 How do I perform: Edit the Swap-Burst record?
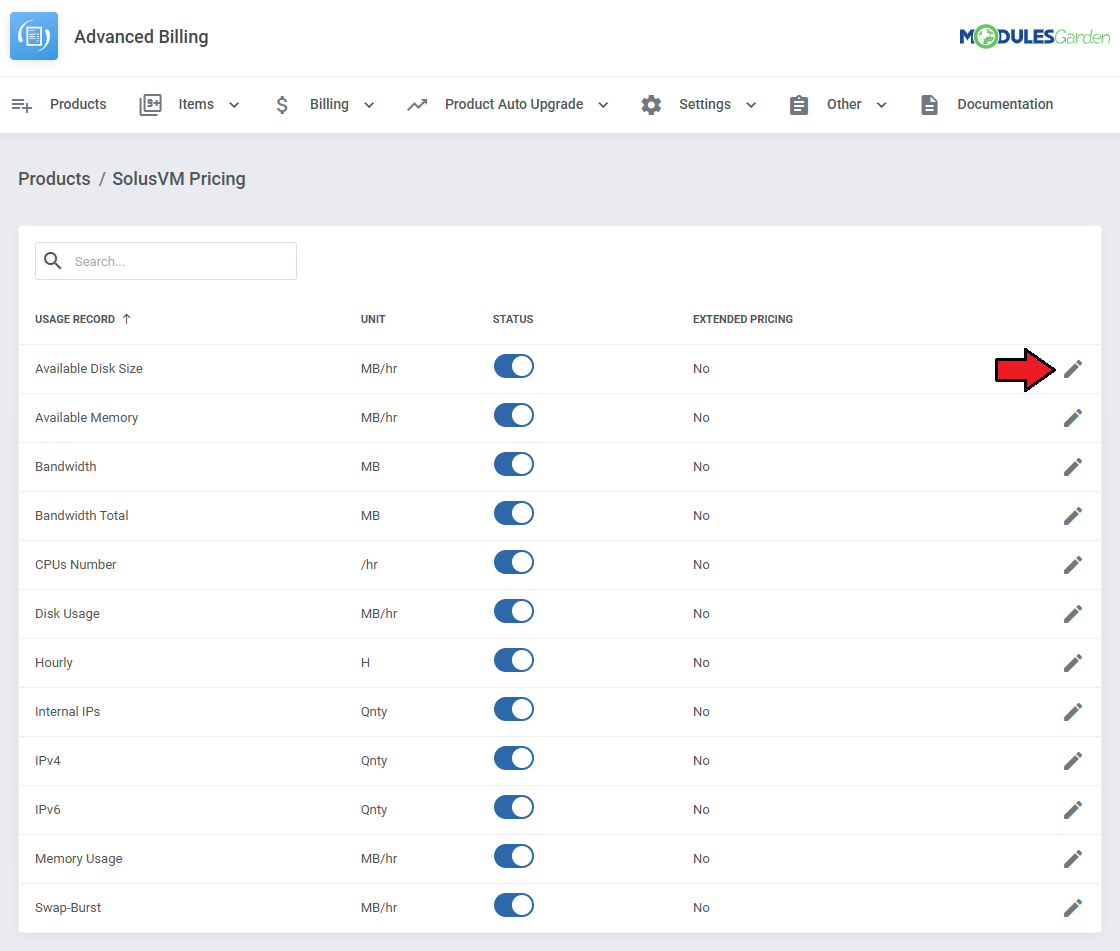1072,907
